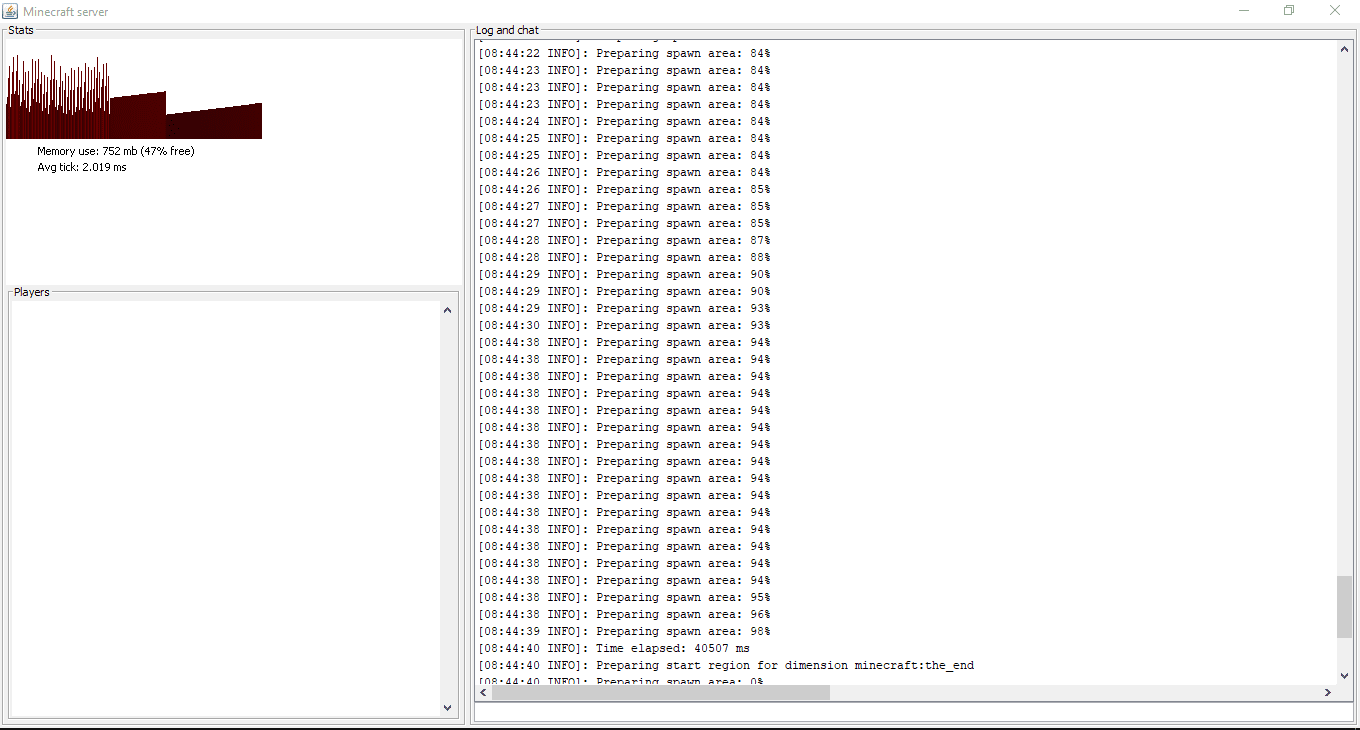The width and height of the screenshot is (1360, 730).
Task: Click the log's vertical scrollbar down arrow
Action: 1344,676
